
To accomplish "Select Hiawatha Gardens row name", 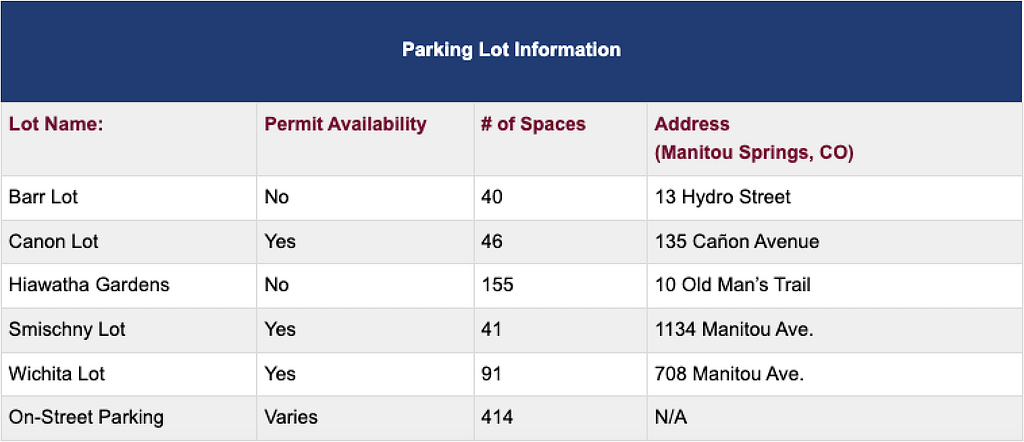I will click(89, 285).
